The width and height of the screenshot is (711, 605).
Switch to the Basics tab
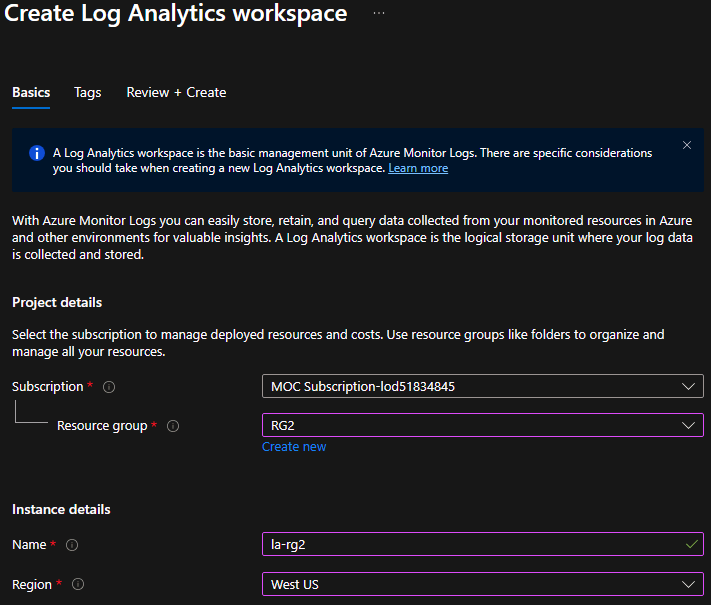click(x=31, y=92)
